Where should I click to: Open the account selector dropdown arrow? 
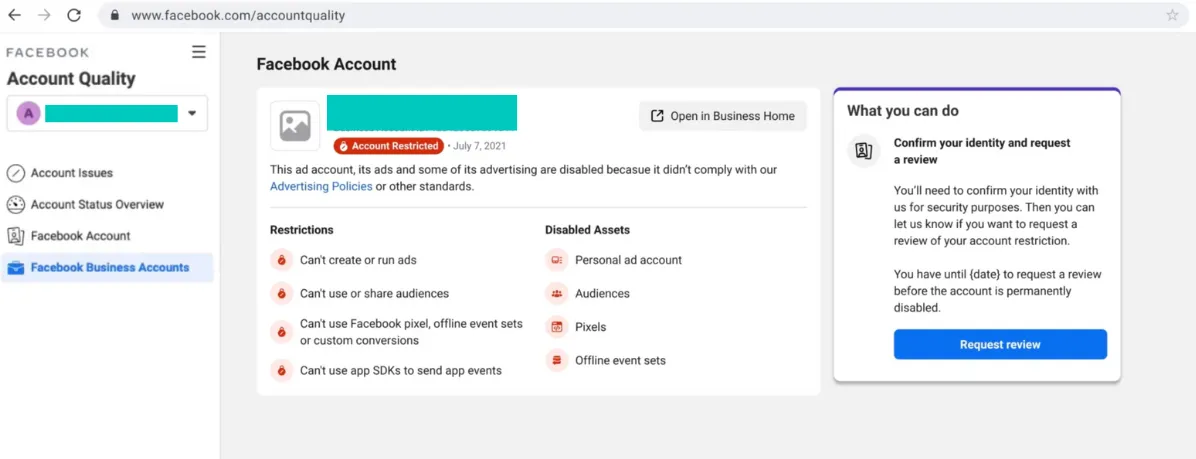click(x=191, y=114)
